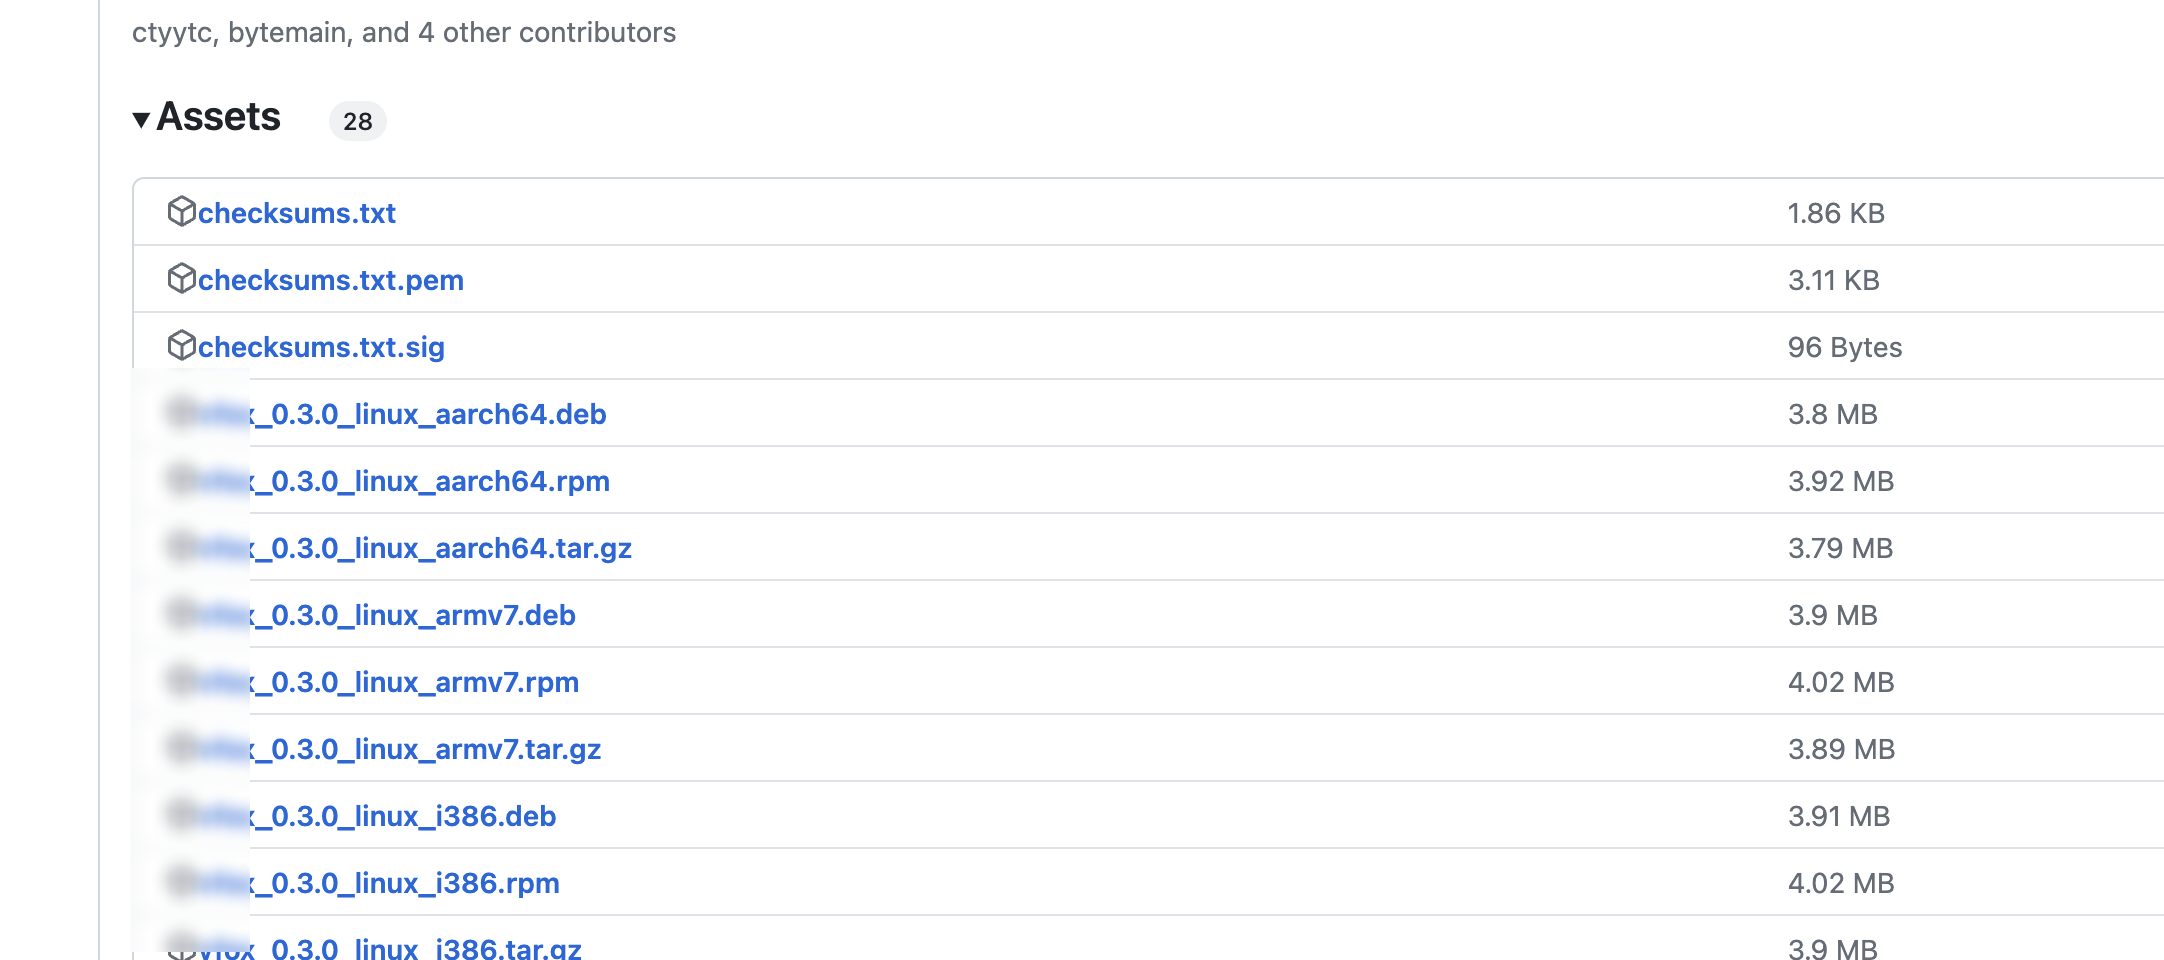Click the contributors text line
Image resolution: width=2164 pixels, height=960 pixels.
point(404,32)
